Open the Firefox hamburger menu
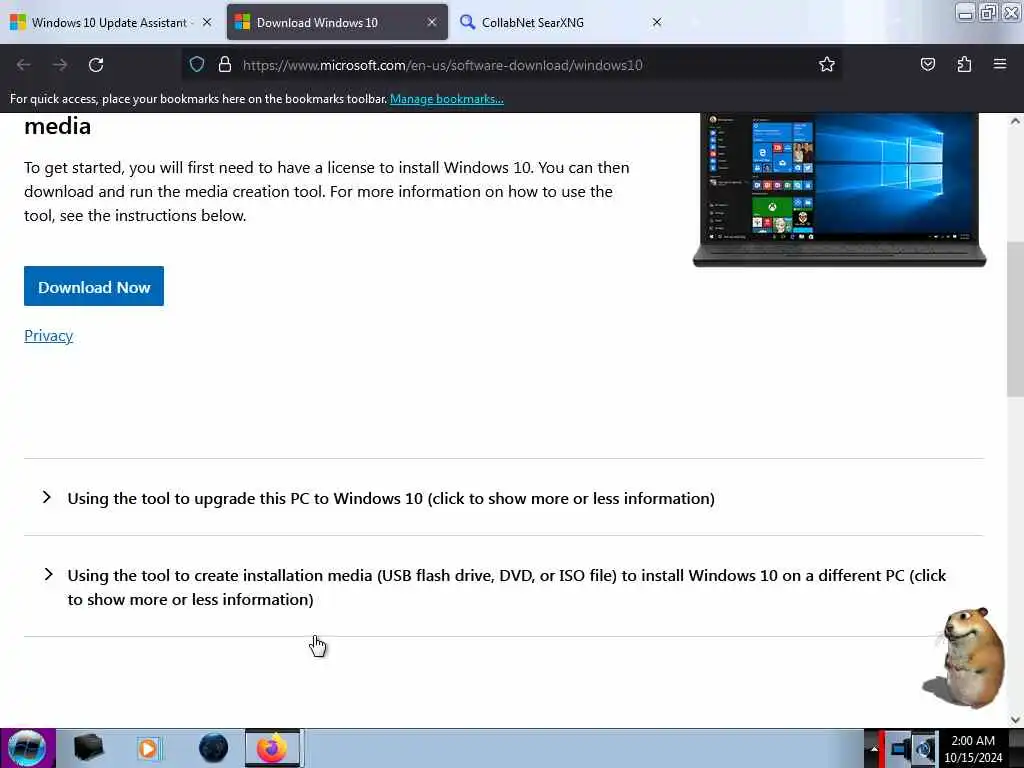The width and height of the screenshot is (1024, 768). (x=1000, y=64)
